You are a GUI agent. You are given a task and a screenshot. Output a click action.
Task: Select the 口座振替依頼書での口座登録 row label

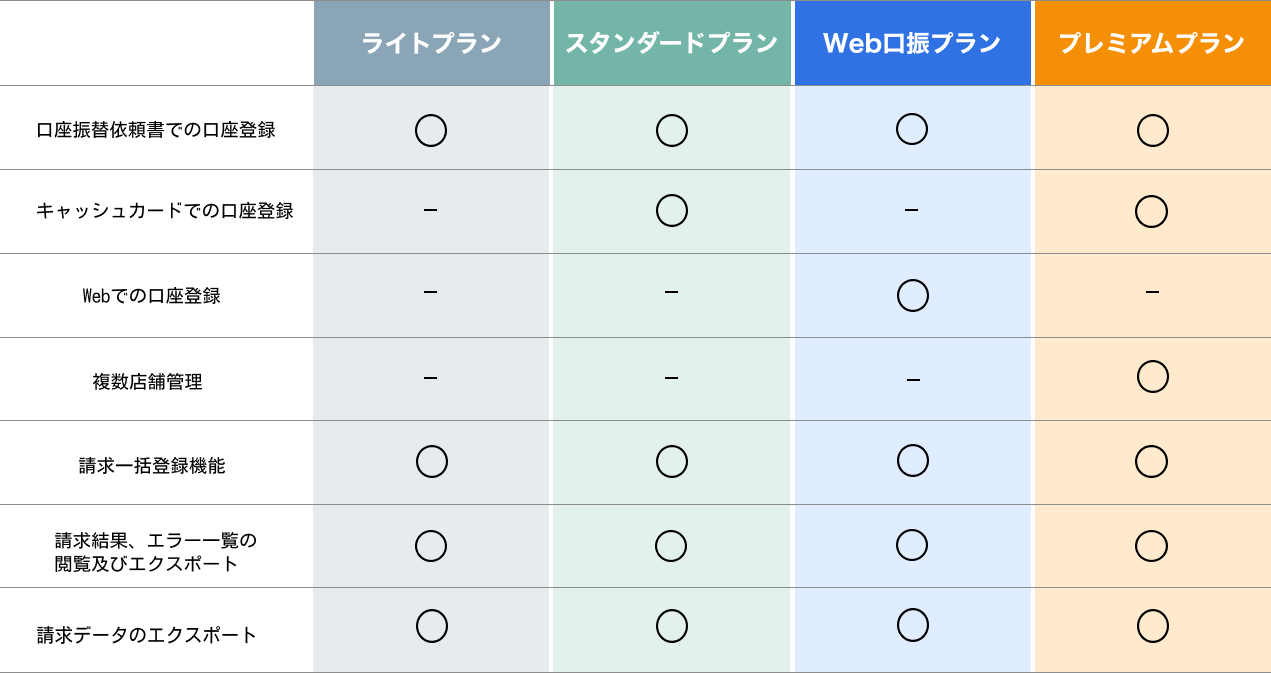tap(156, 130)
